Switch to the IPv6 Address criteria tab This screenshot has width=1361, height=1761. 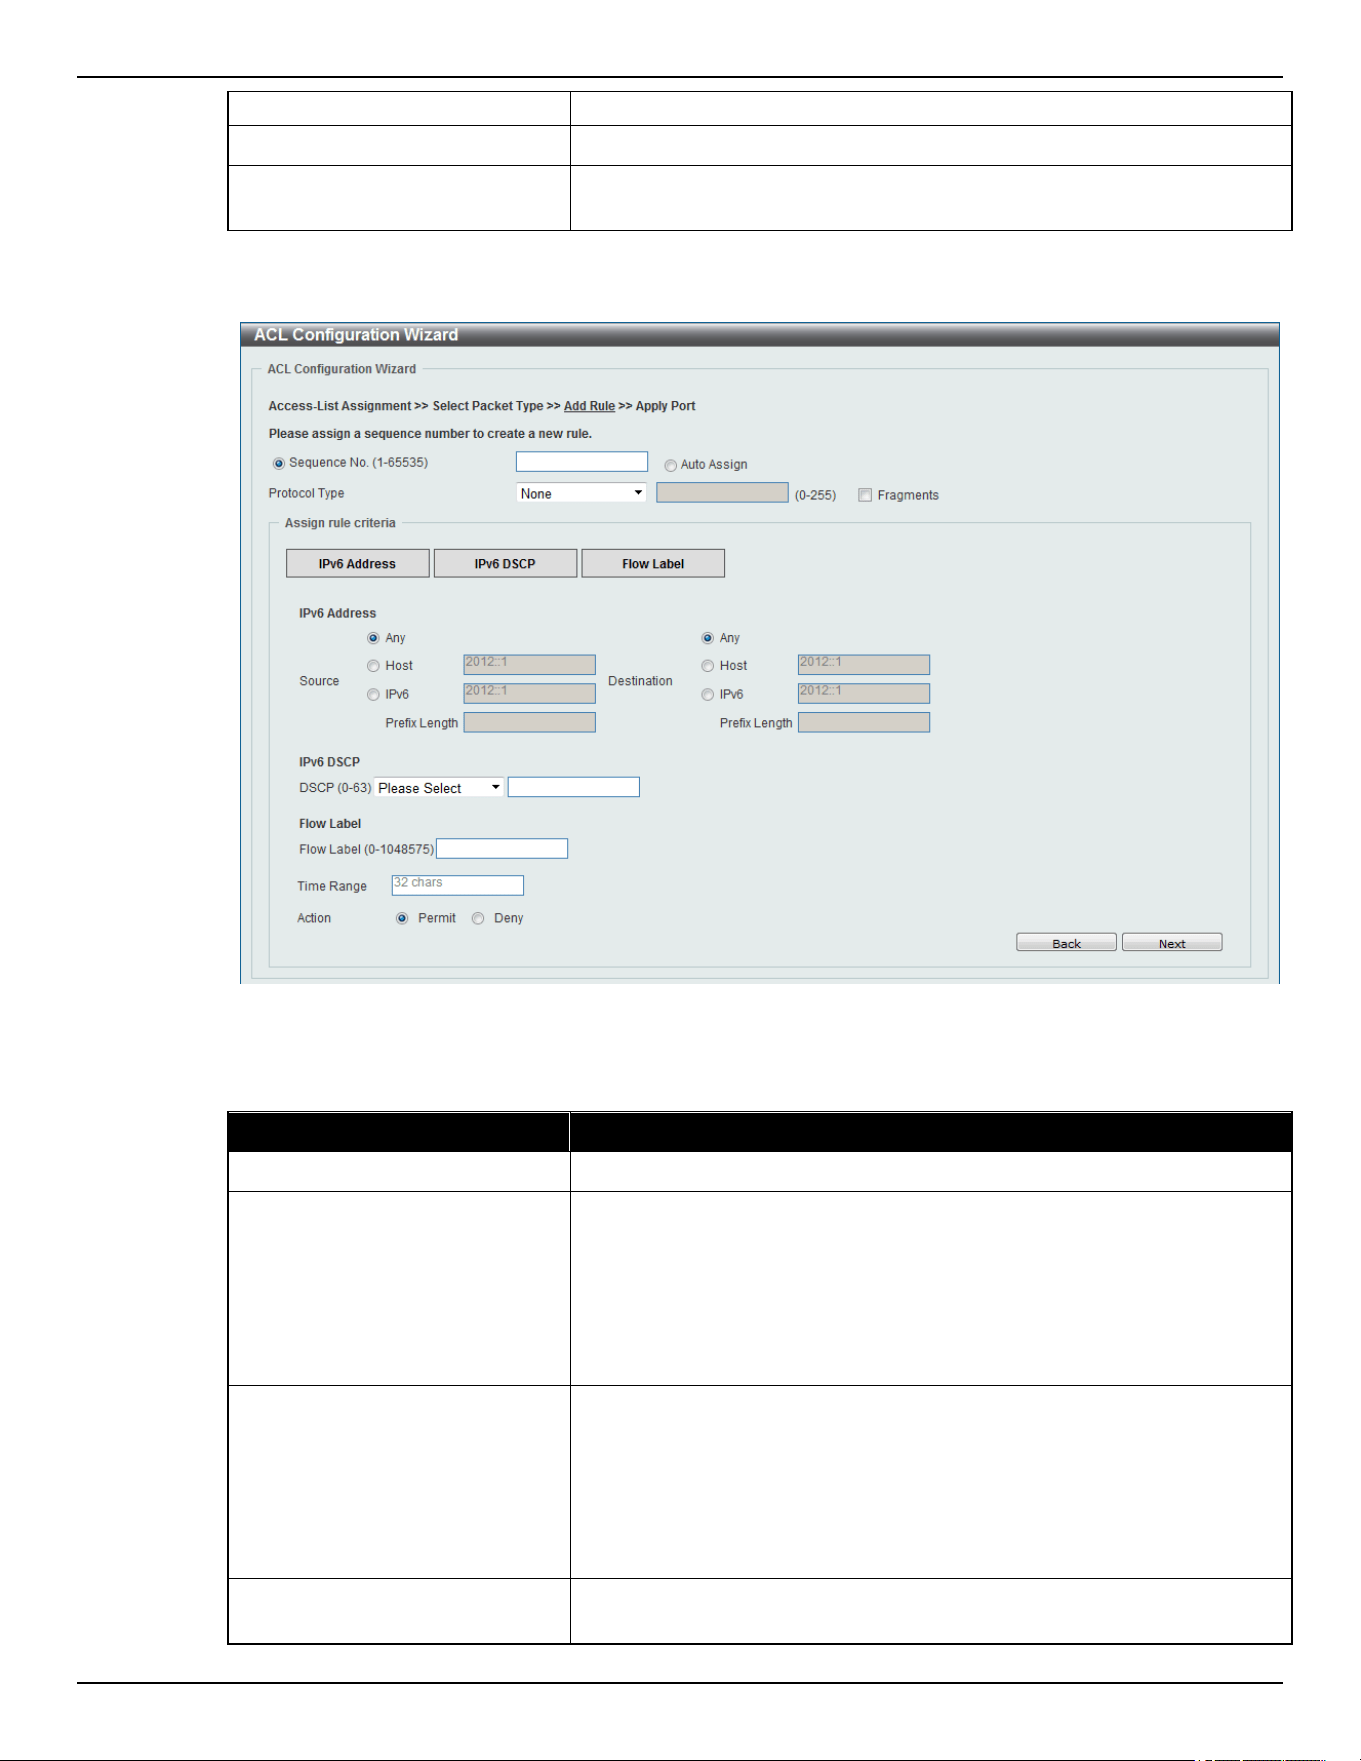point(358,564)
